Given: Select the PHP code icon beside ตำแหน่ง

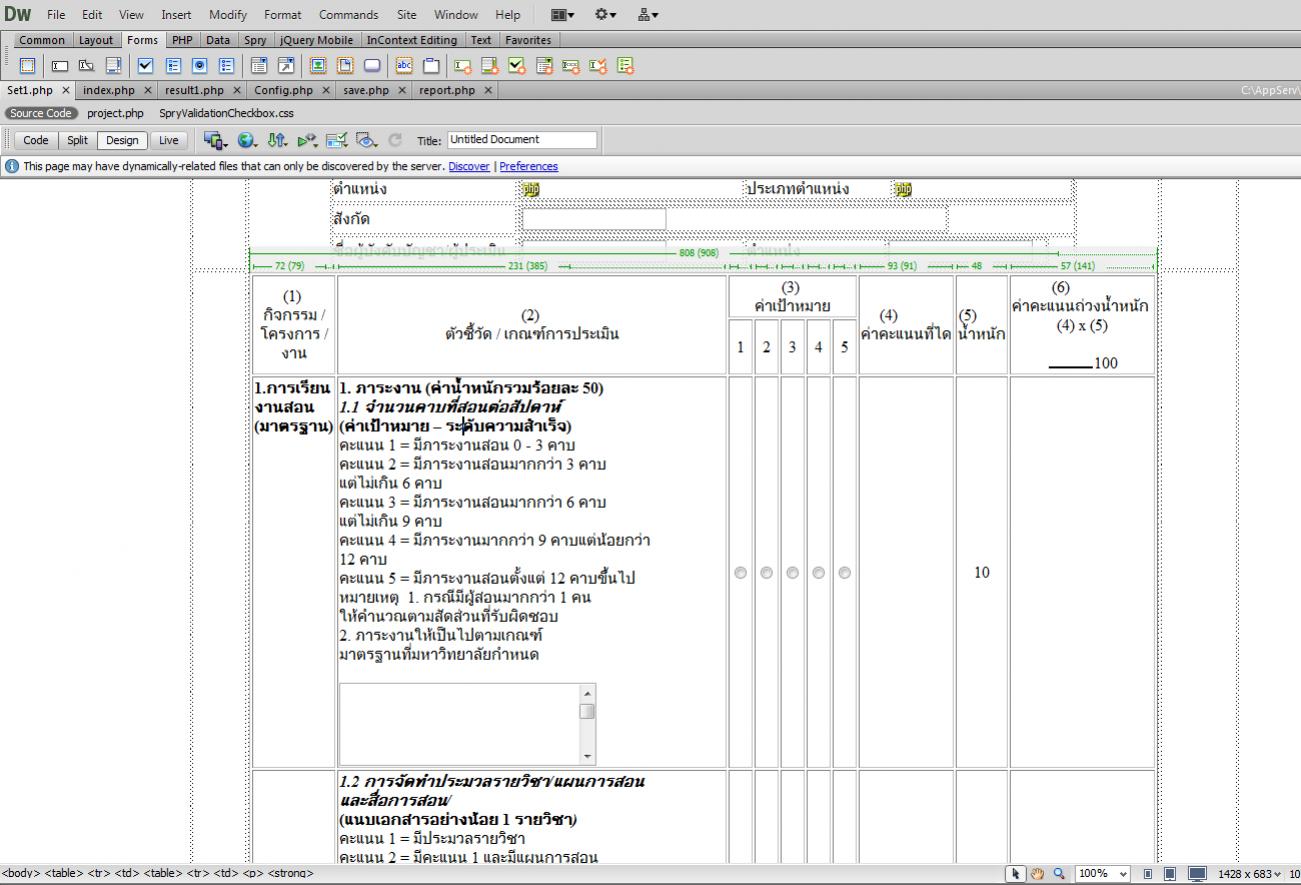Looking at the screenshot, I should click(531, 189).
